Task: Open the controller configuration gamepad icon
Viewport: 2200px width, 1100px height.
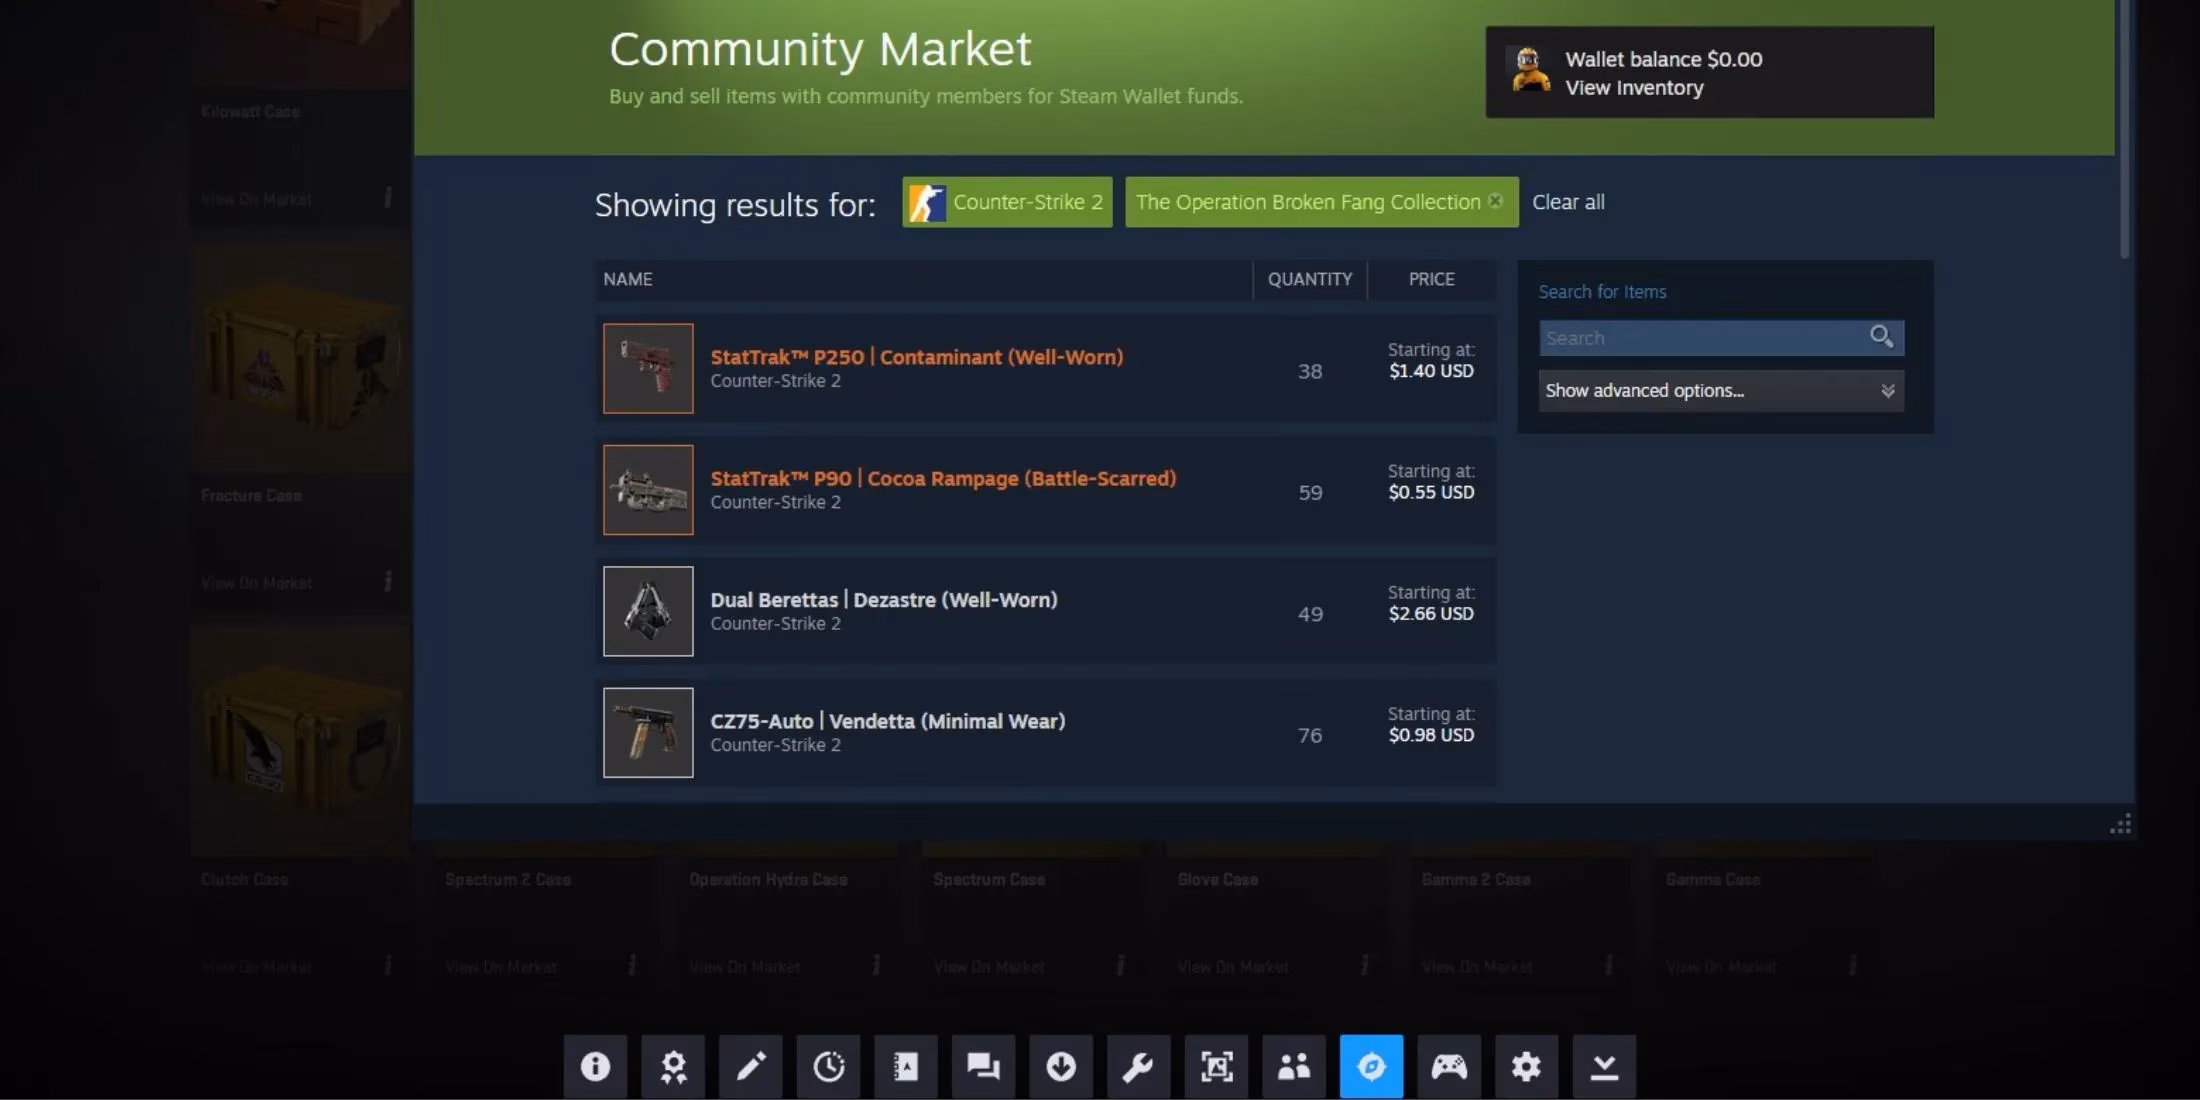Action: 1449,1067
